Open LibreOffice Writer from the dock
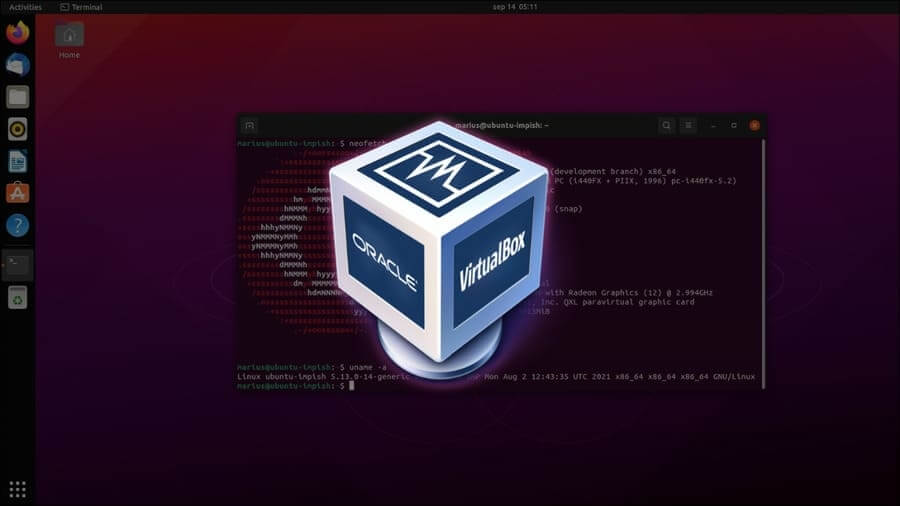Image resolution: width=900 pixels, height=506 pixels. coord(17,160)
